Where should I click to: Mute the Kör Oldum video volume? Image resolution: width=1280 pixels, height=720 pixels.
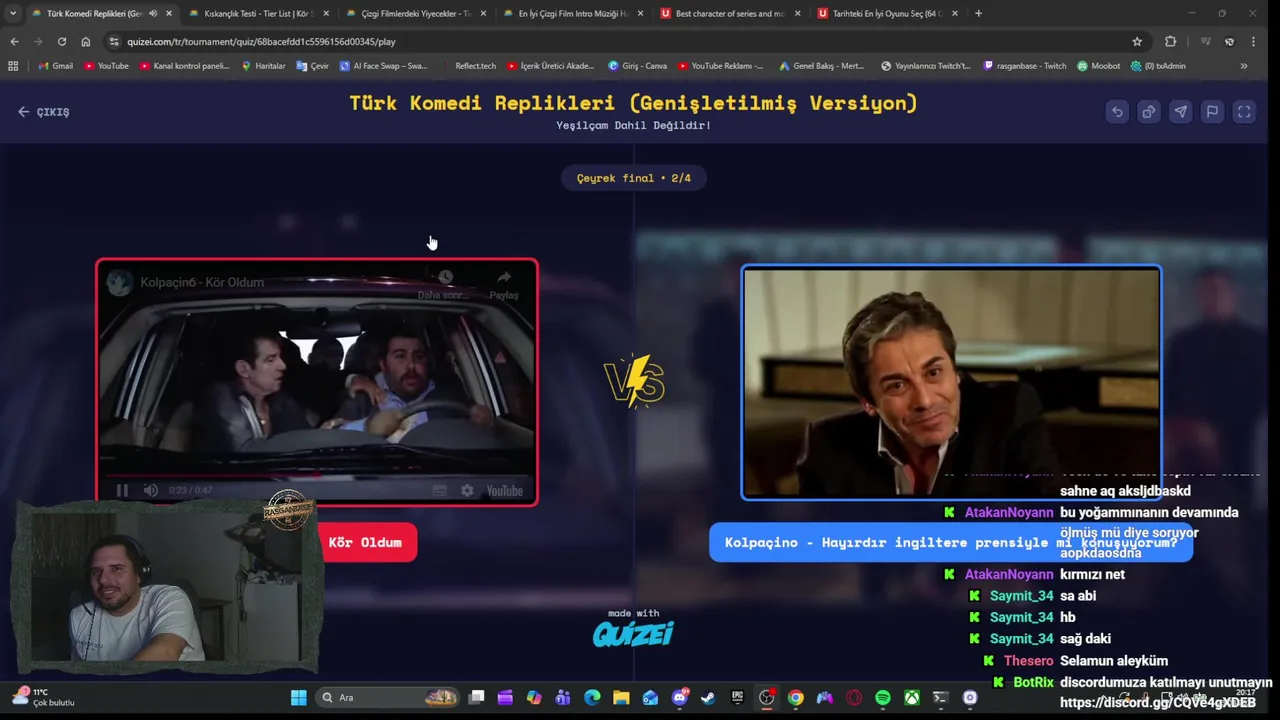click(150, 490)
